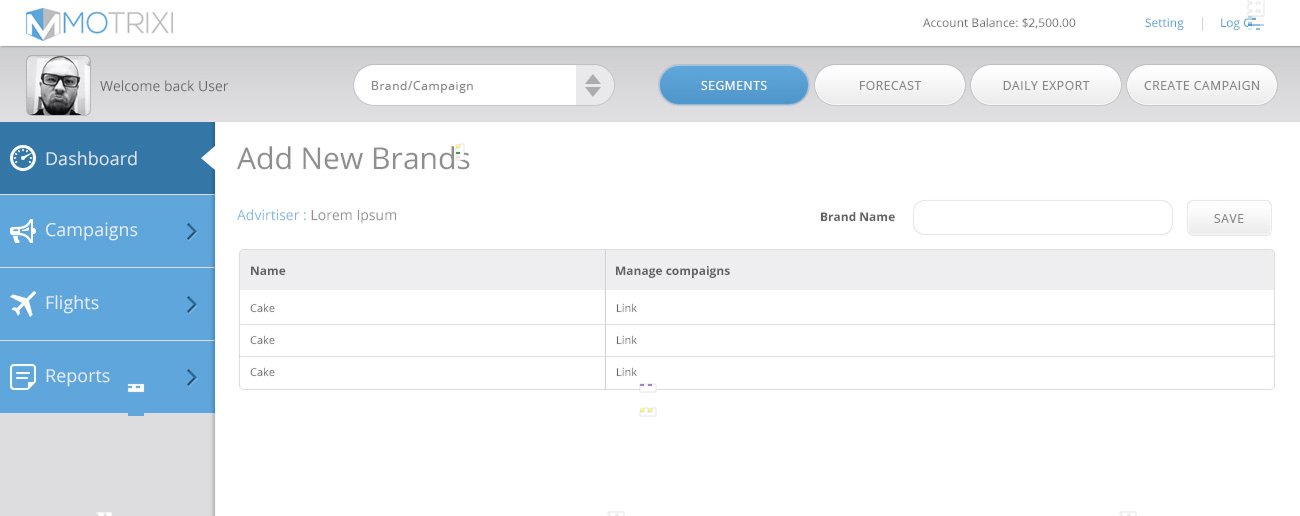Viewport: 1300px width, 516px height.
Task: Open Link in second Cake row
Action: 626,340
